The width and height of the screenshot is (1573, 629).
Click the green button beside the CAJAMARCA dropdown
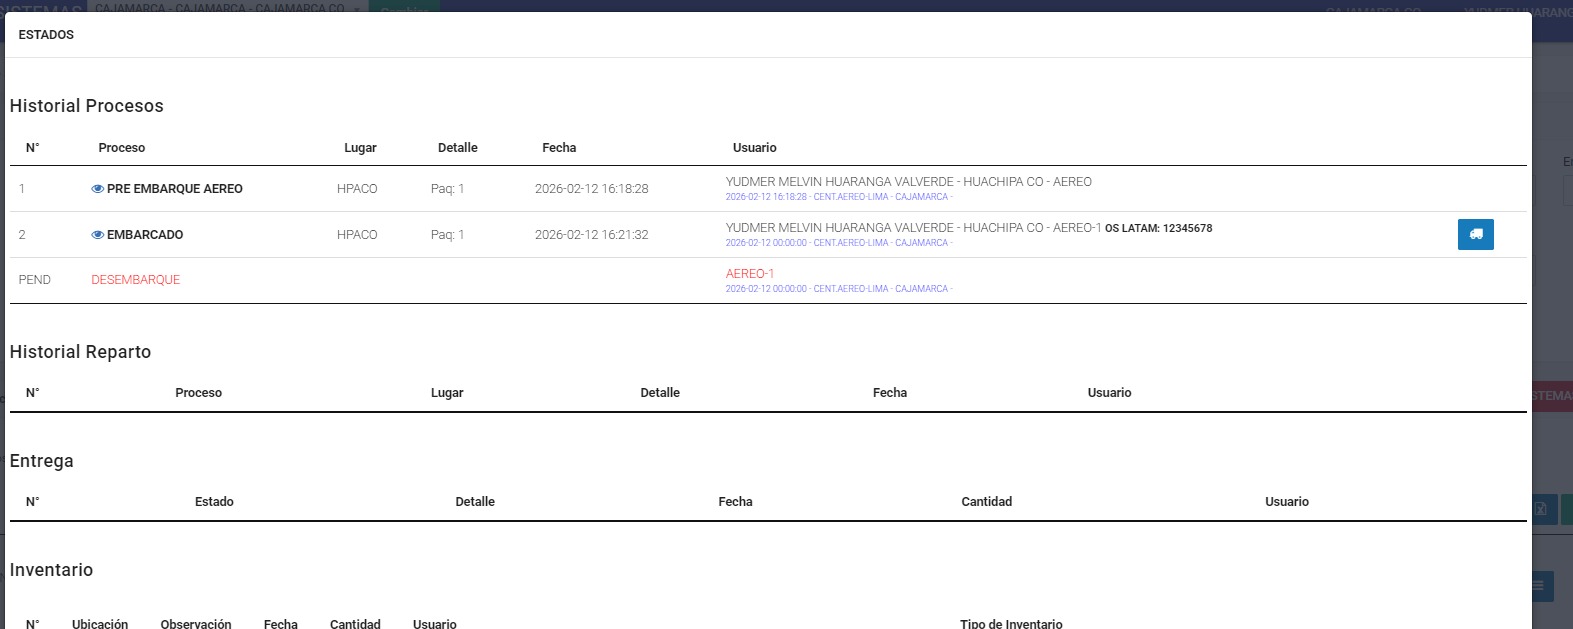coord(404,7)
